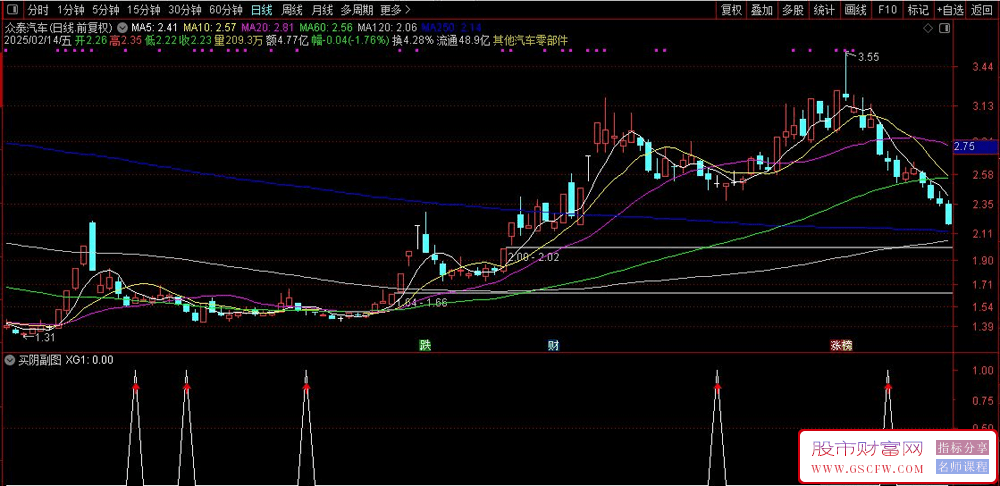Click the 2.00 - 2.02 gap label
The width and height of the screenshot is (1000, 486).
pos(535,257)
